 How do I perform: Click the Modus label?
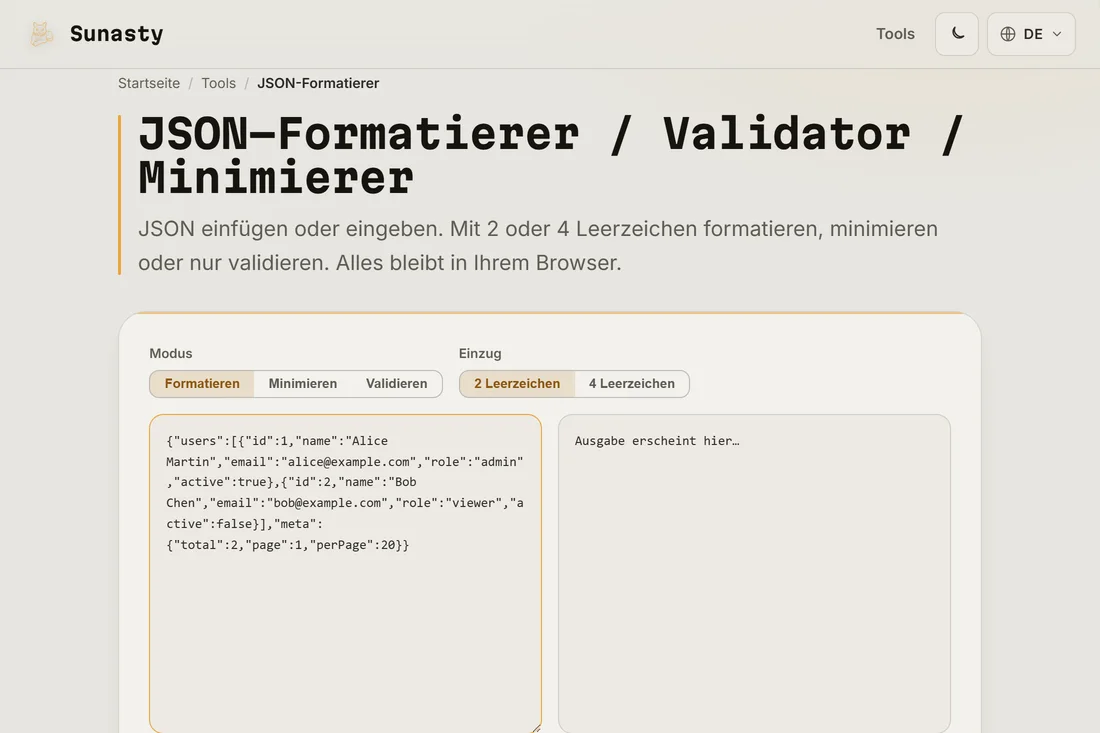tap(170, 354)
